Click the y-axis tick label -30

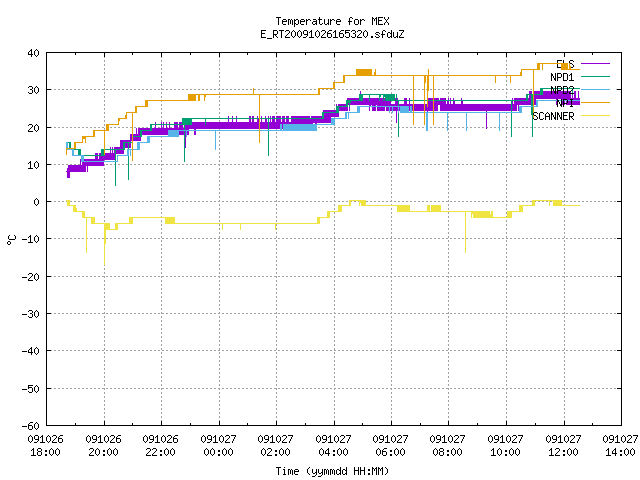coord(31,314)
